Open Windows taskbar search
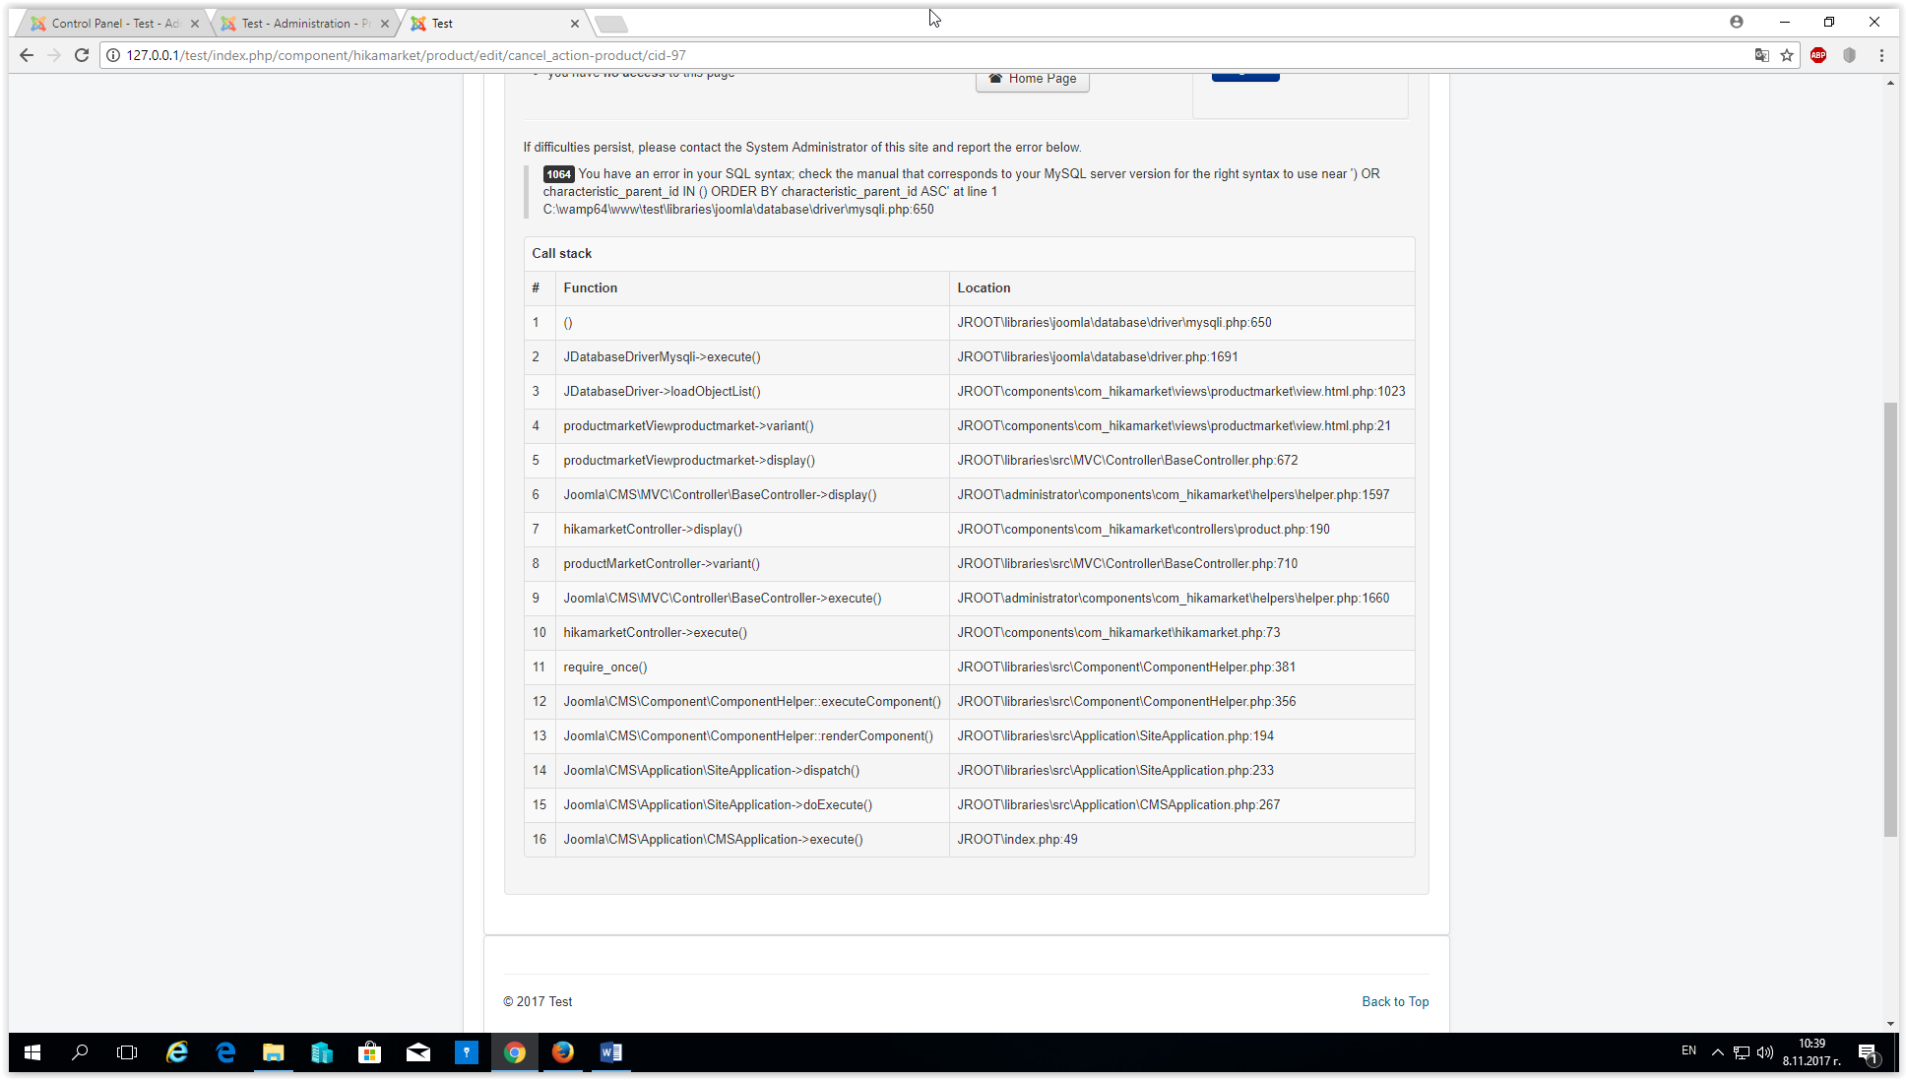Screen dimensions: 1906x1080 click(x=80, y=1052)
